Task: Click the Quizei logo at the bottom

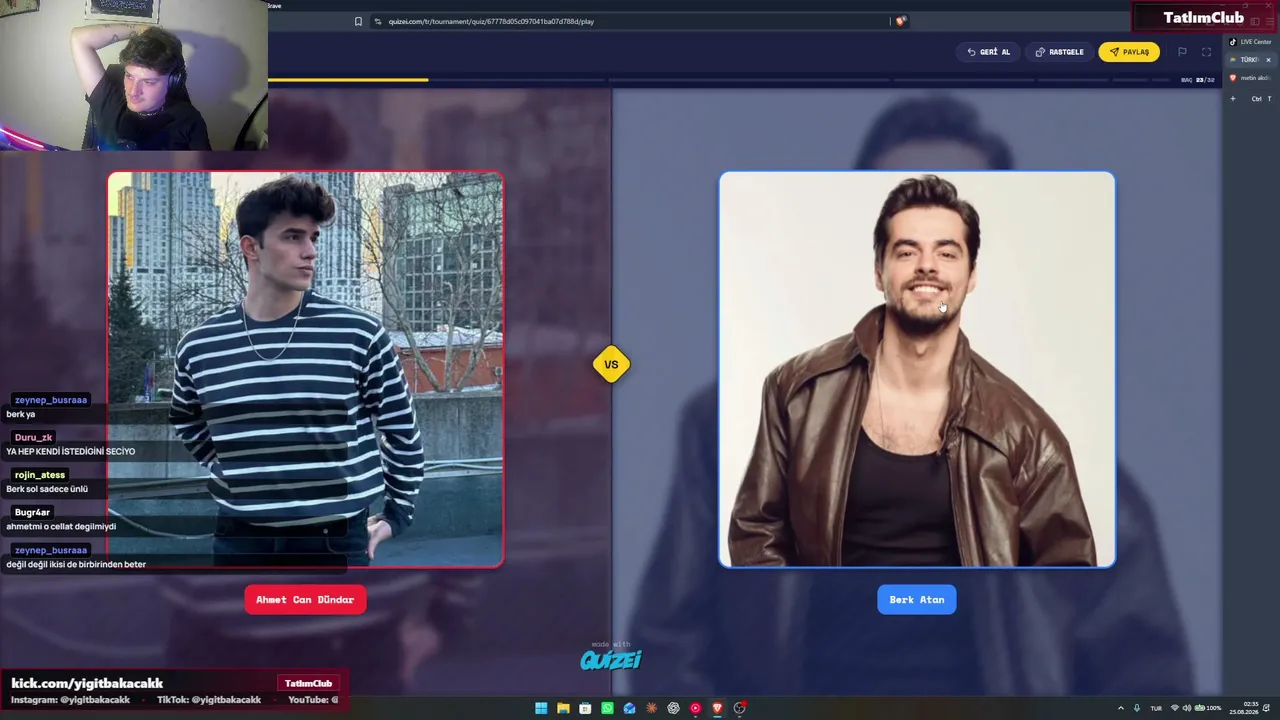Action: coord(610,658)
